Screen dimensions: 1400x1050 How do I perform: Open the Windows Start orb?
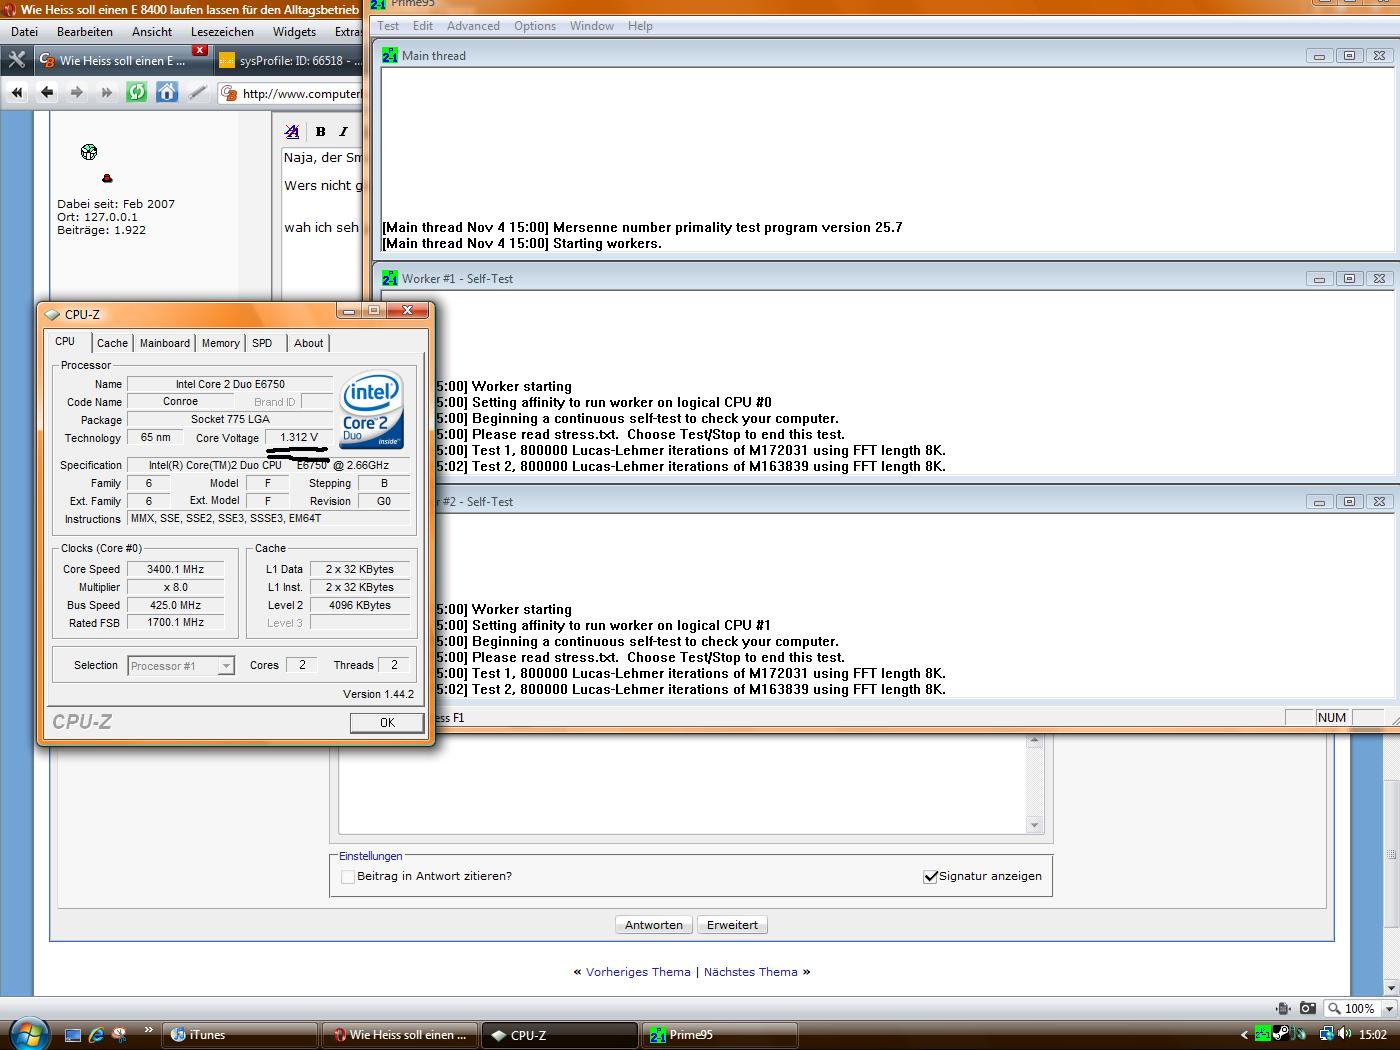point(28,1033)
